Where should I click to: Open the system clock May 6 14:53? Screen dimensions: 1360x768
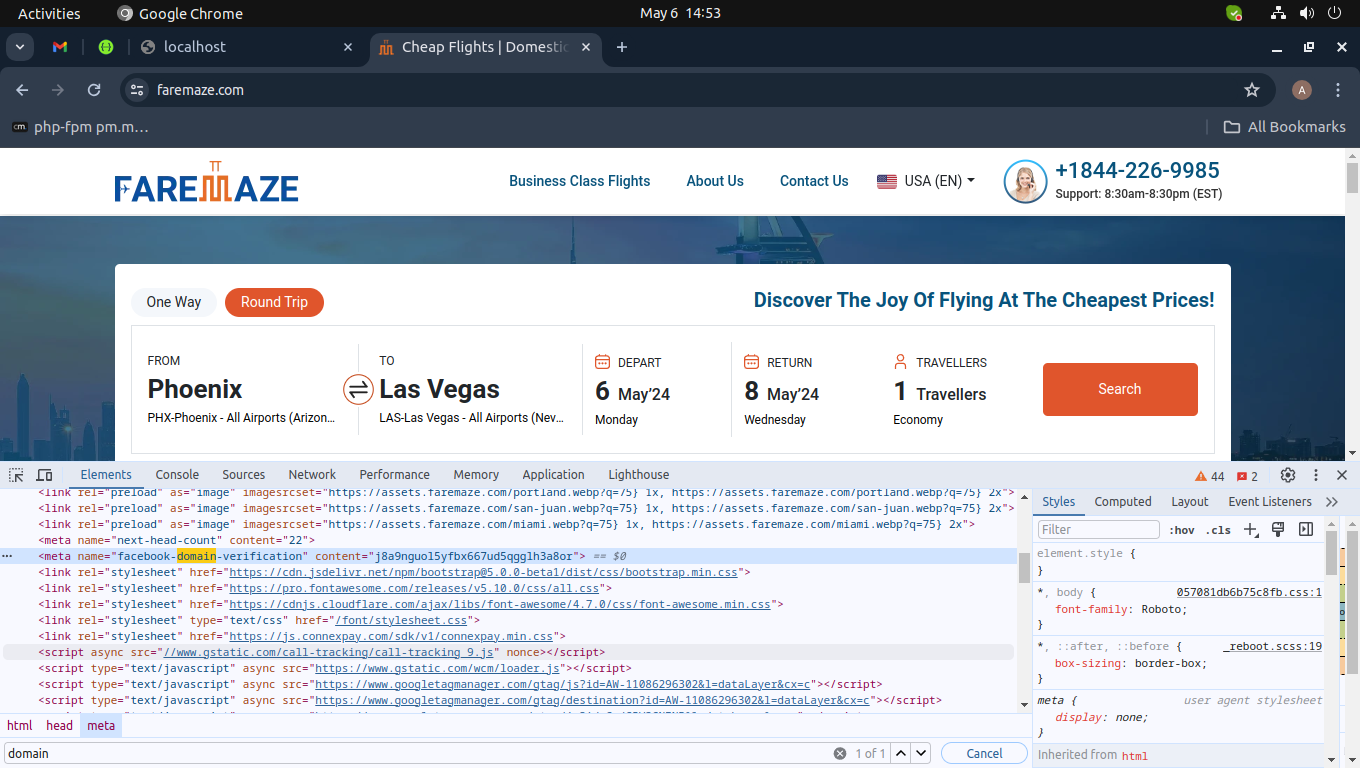(x=680, y=13)
